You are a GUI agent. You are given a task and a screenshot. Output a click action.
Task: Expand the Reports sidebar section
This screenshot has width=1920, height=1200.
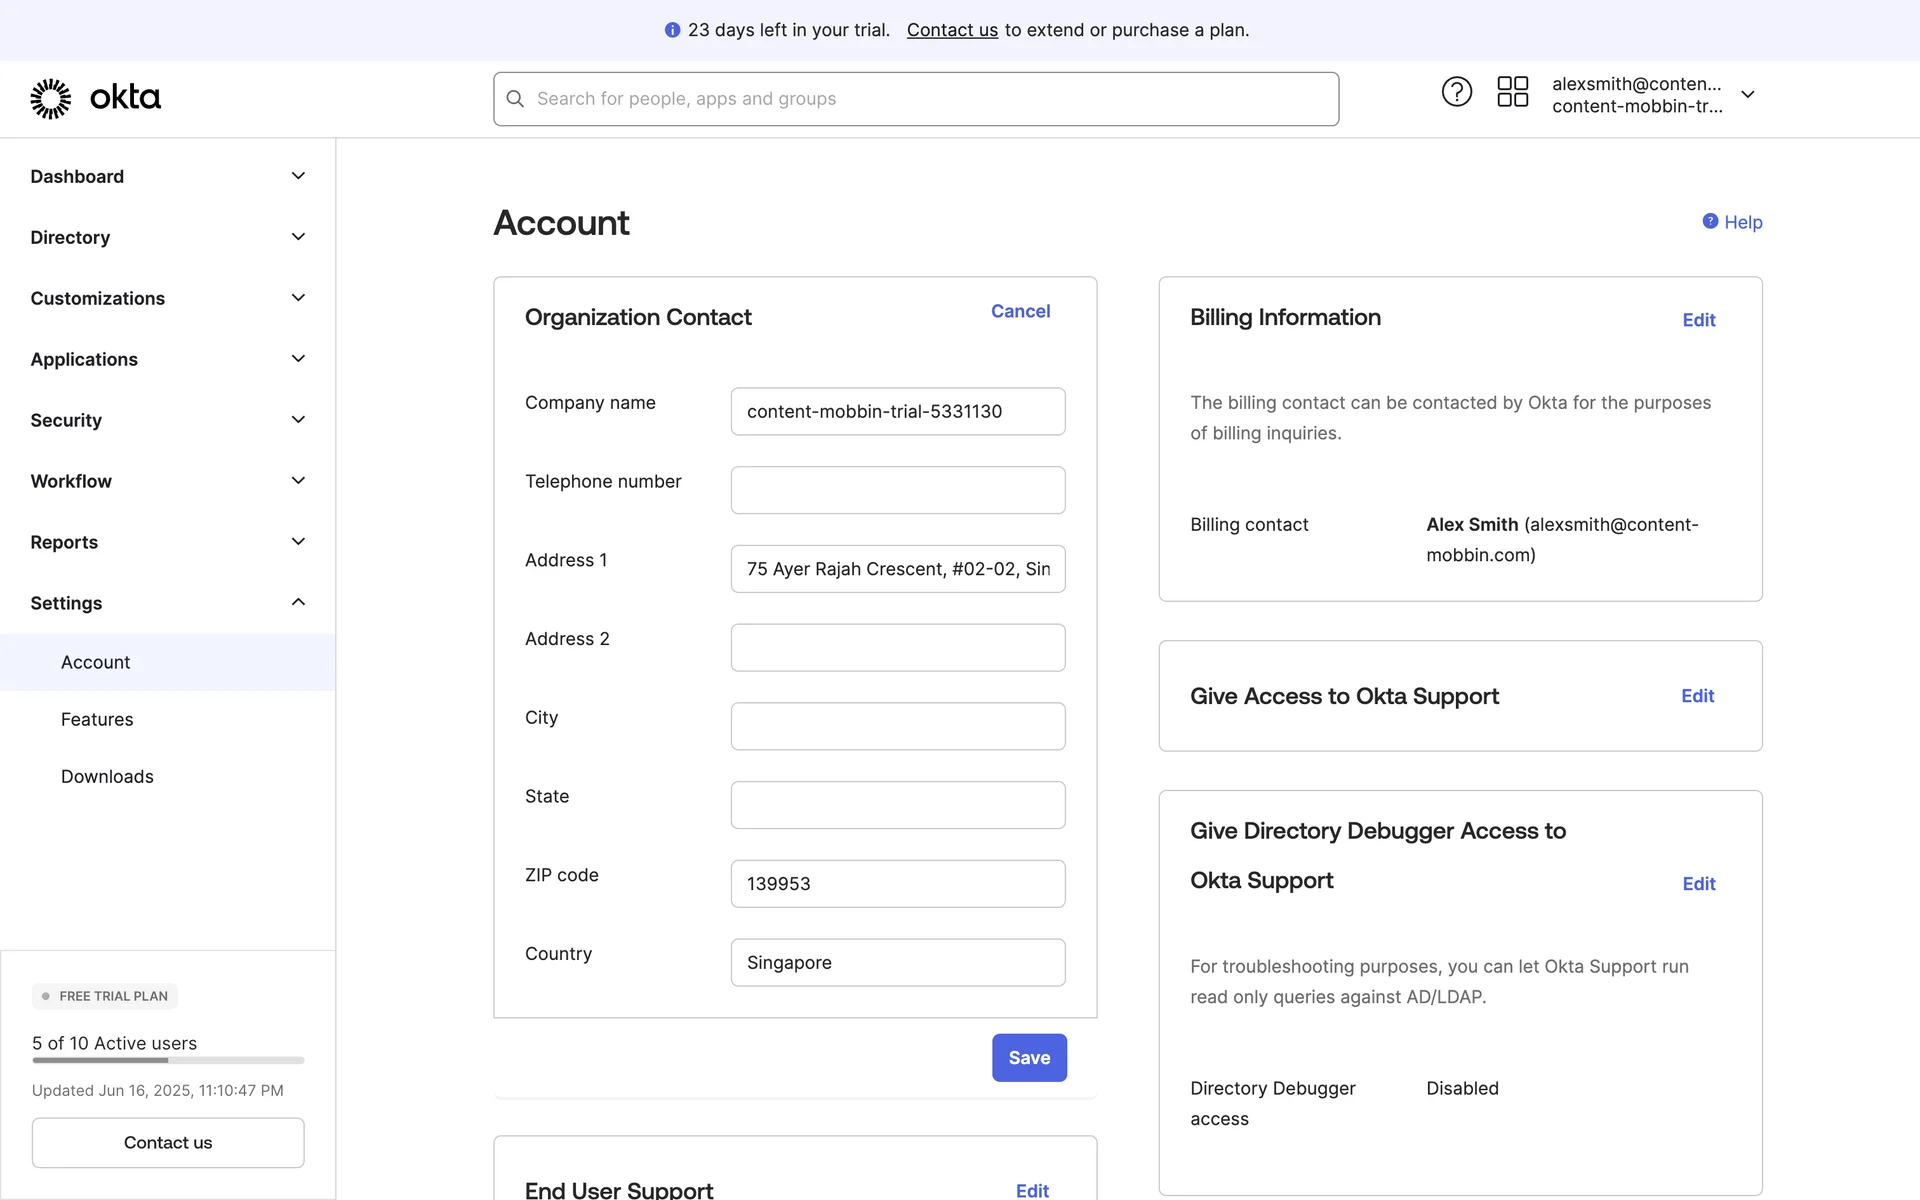coord(298,542)
